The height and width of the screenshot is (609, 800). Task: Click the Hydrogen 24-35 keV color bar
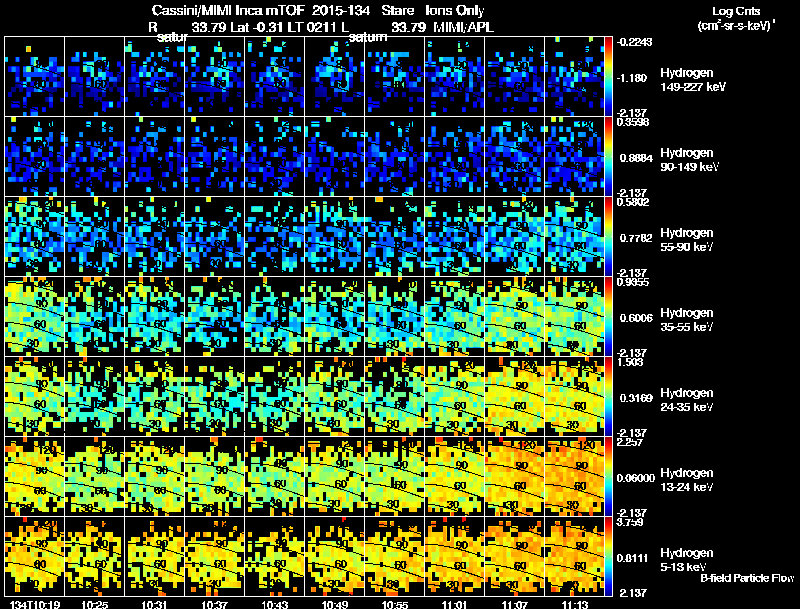click(608, 397)
